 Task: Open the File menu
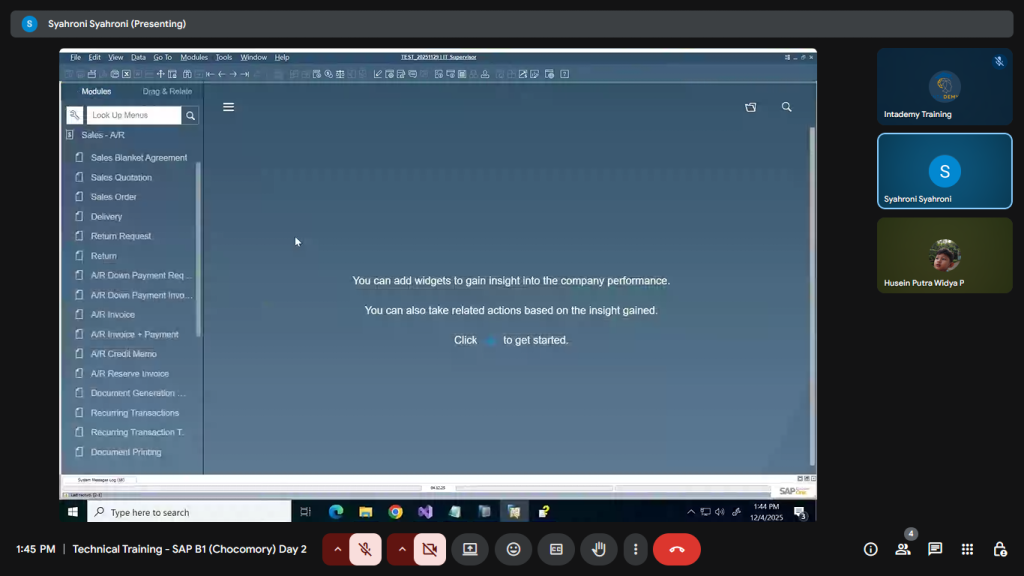tap(76, 57)
